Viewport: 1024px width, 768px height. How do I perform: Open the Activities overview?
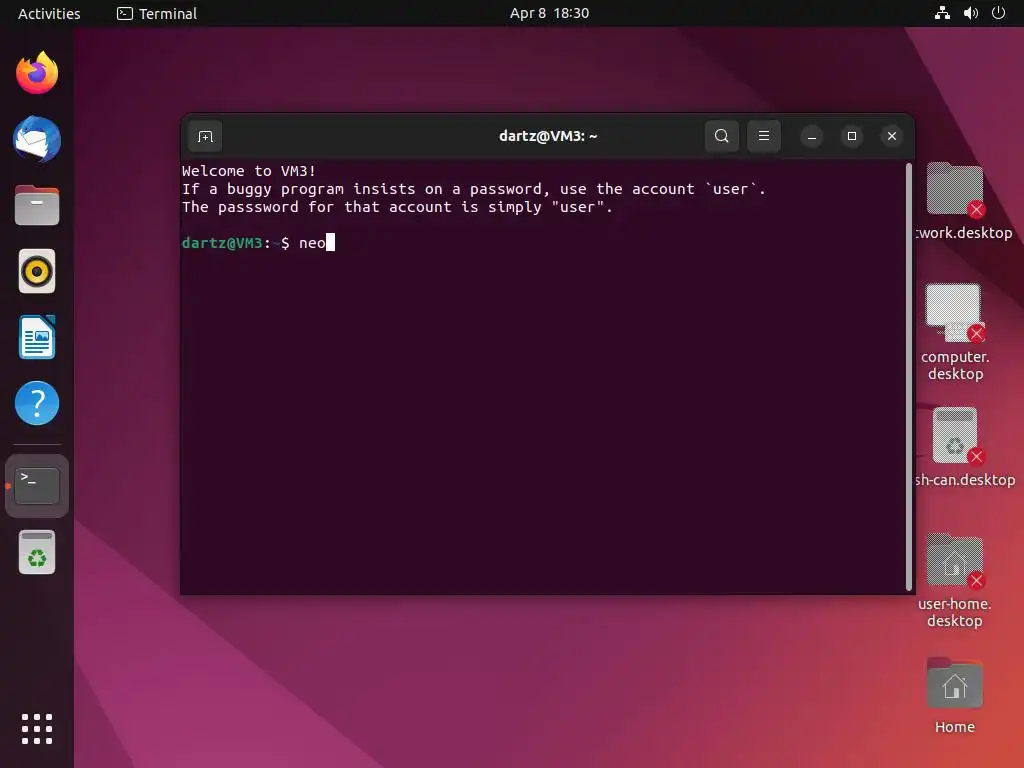[x=49, y=13]
